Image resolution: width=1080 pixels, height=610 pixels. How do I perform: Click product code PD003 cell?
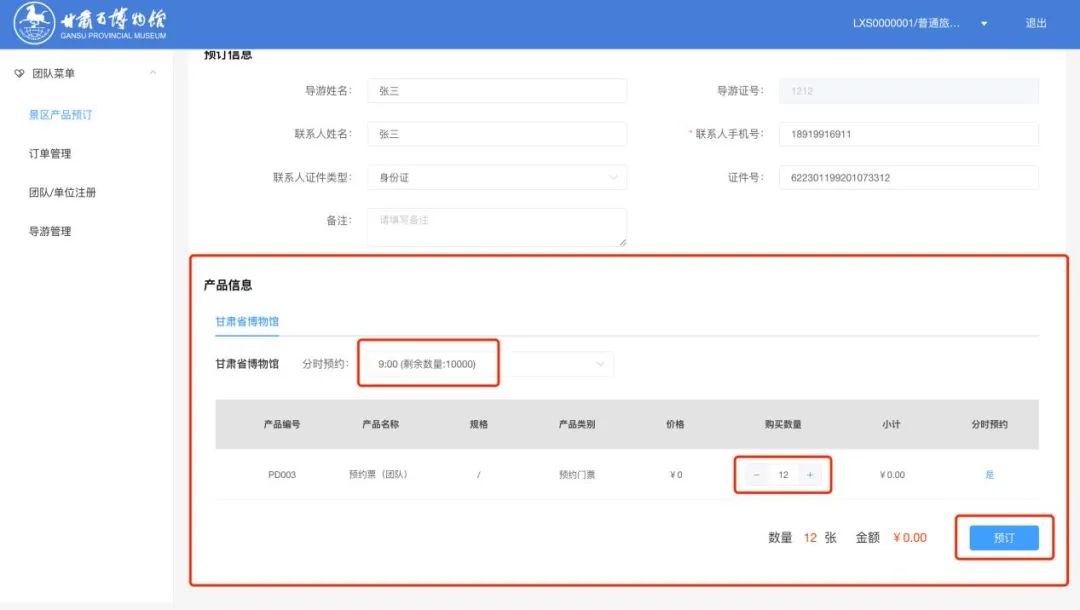coord(282,474)
